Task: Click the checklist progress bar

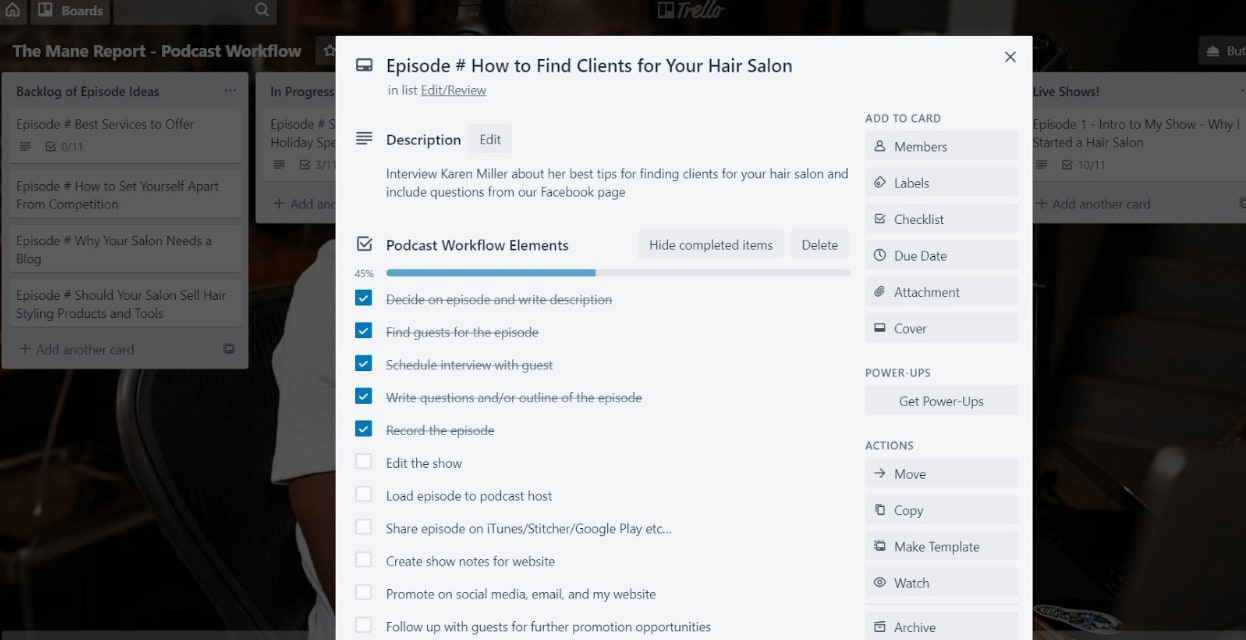Action: coord(618,272)
